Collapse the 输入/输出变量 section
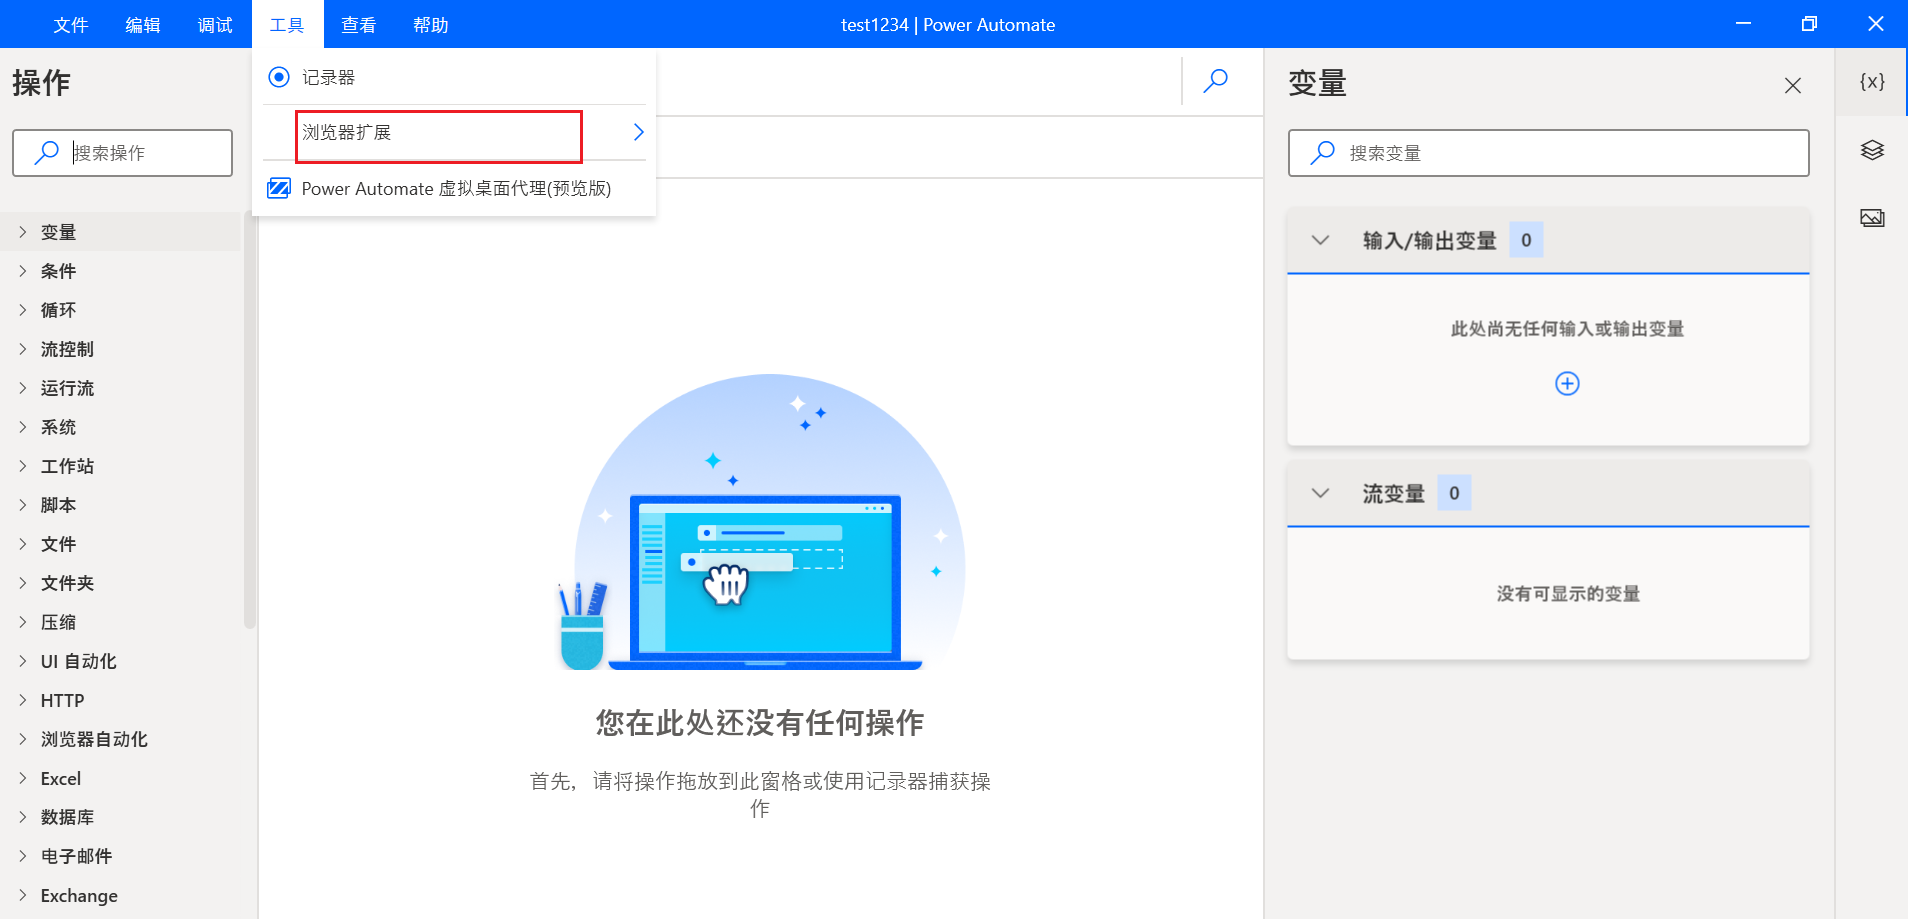The height and width of the screenshot is (919, 1908). click(1320, 240)
